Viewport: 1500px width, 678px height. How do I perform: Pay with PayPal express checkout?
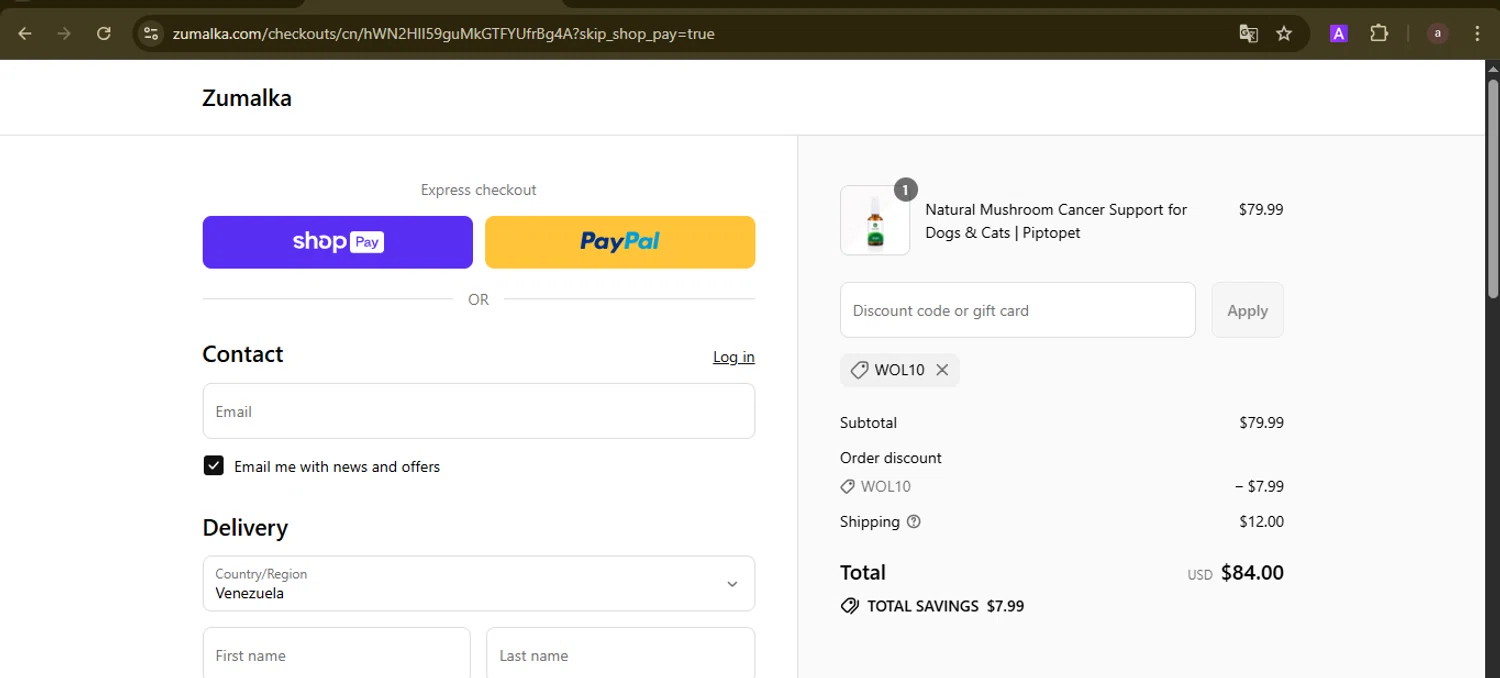click(620, 242)
